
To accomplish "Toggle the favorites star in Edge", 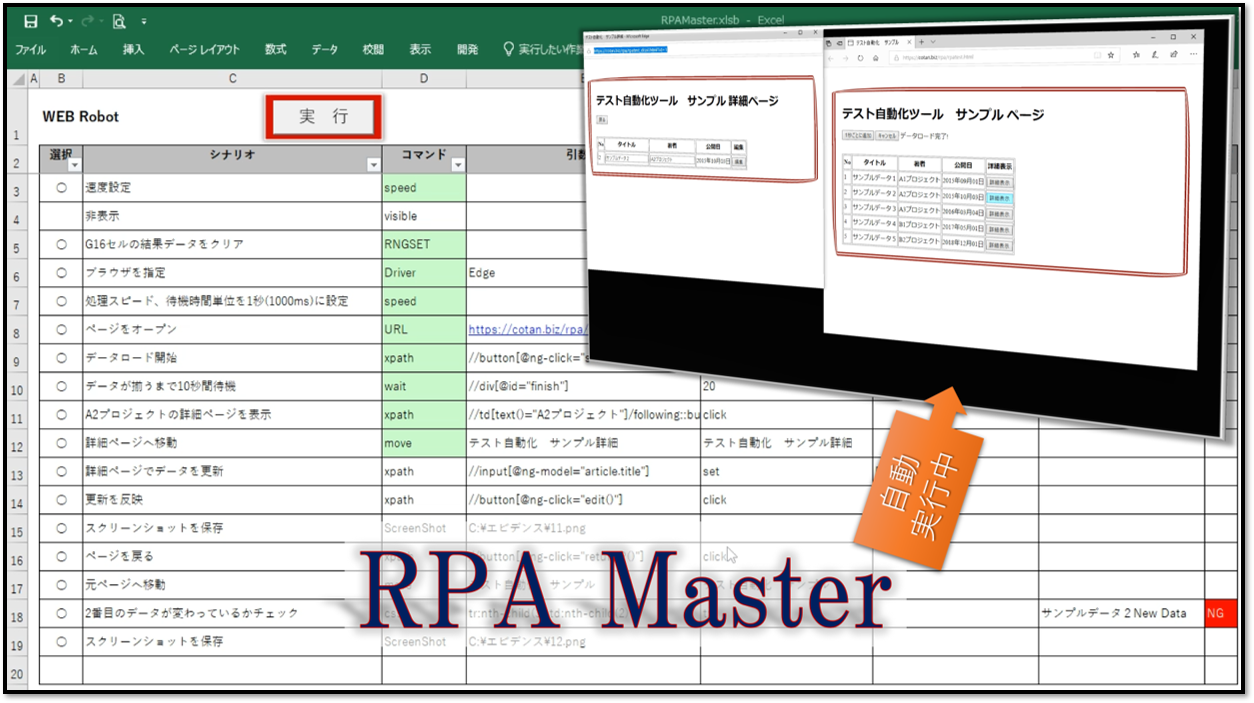I will coord(1111,55).
